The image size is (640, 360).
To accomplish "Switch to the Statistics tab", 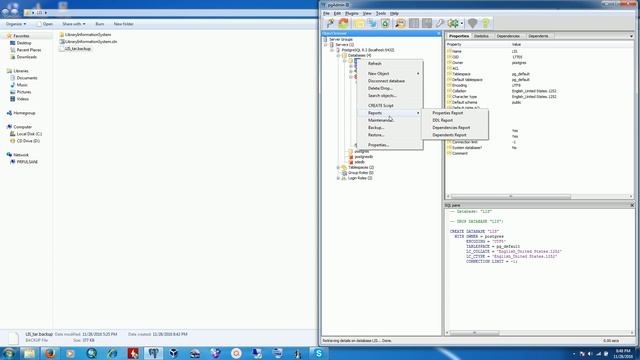I will tap(481, 36).
